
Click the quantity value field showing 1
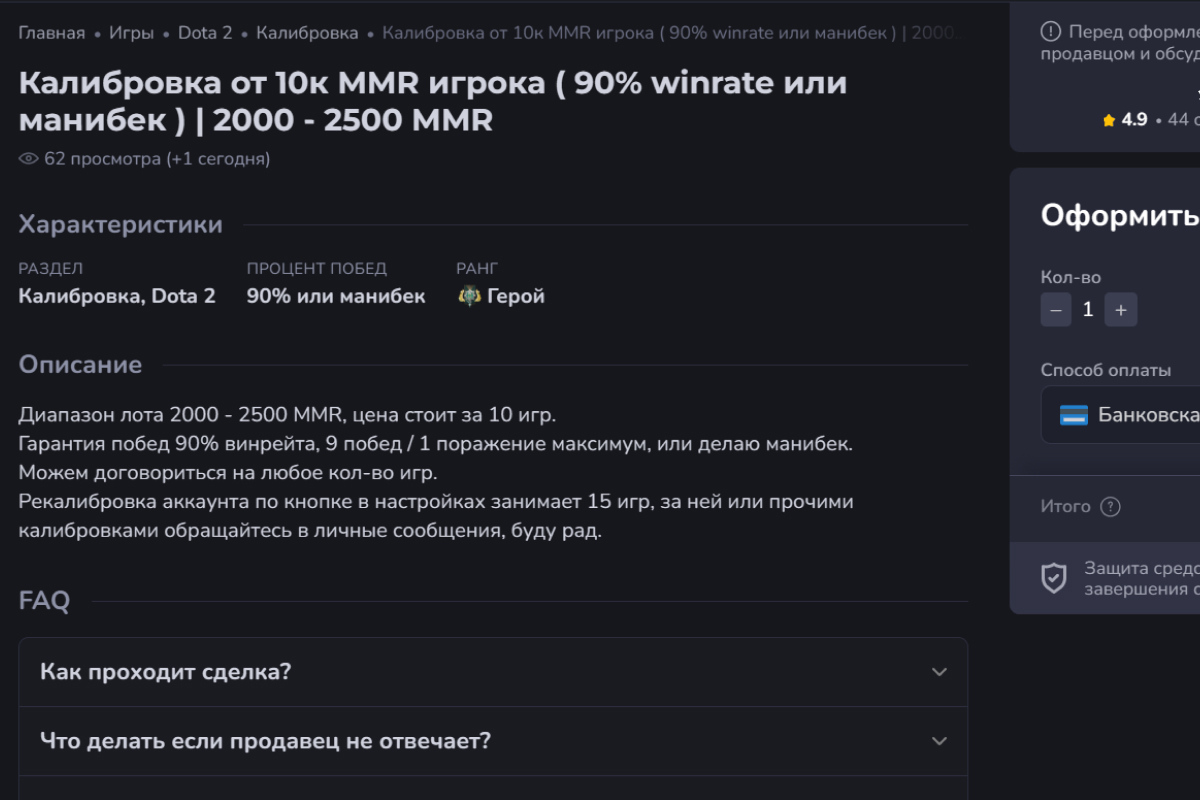tap(1088, 310)
